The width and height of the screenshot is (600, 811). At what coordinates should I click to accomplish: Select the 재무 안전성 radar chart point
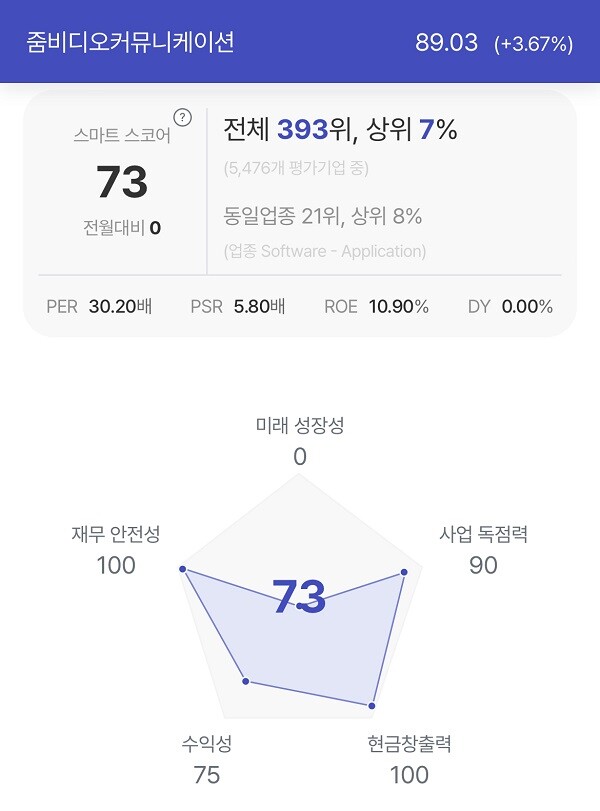coord(182,569)
